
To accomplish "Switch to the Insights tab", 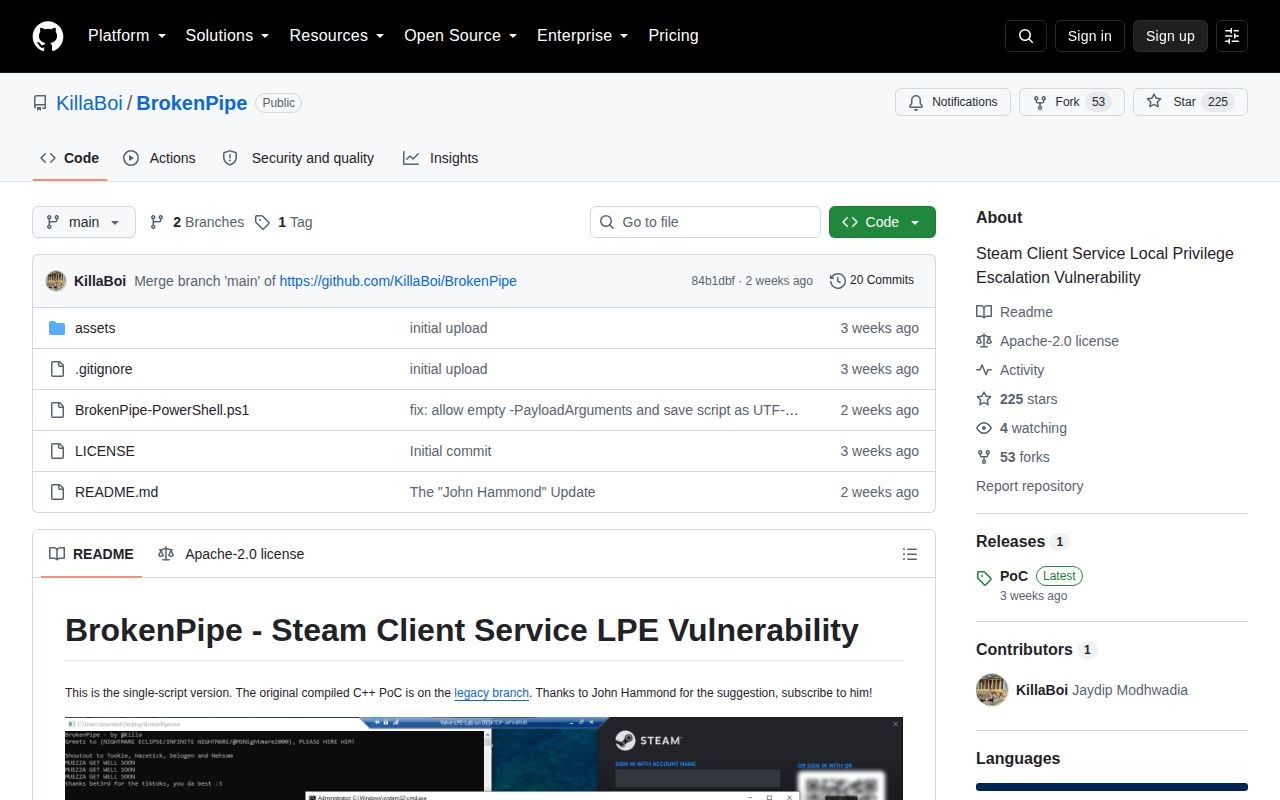I will coord(440,158).
